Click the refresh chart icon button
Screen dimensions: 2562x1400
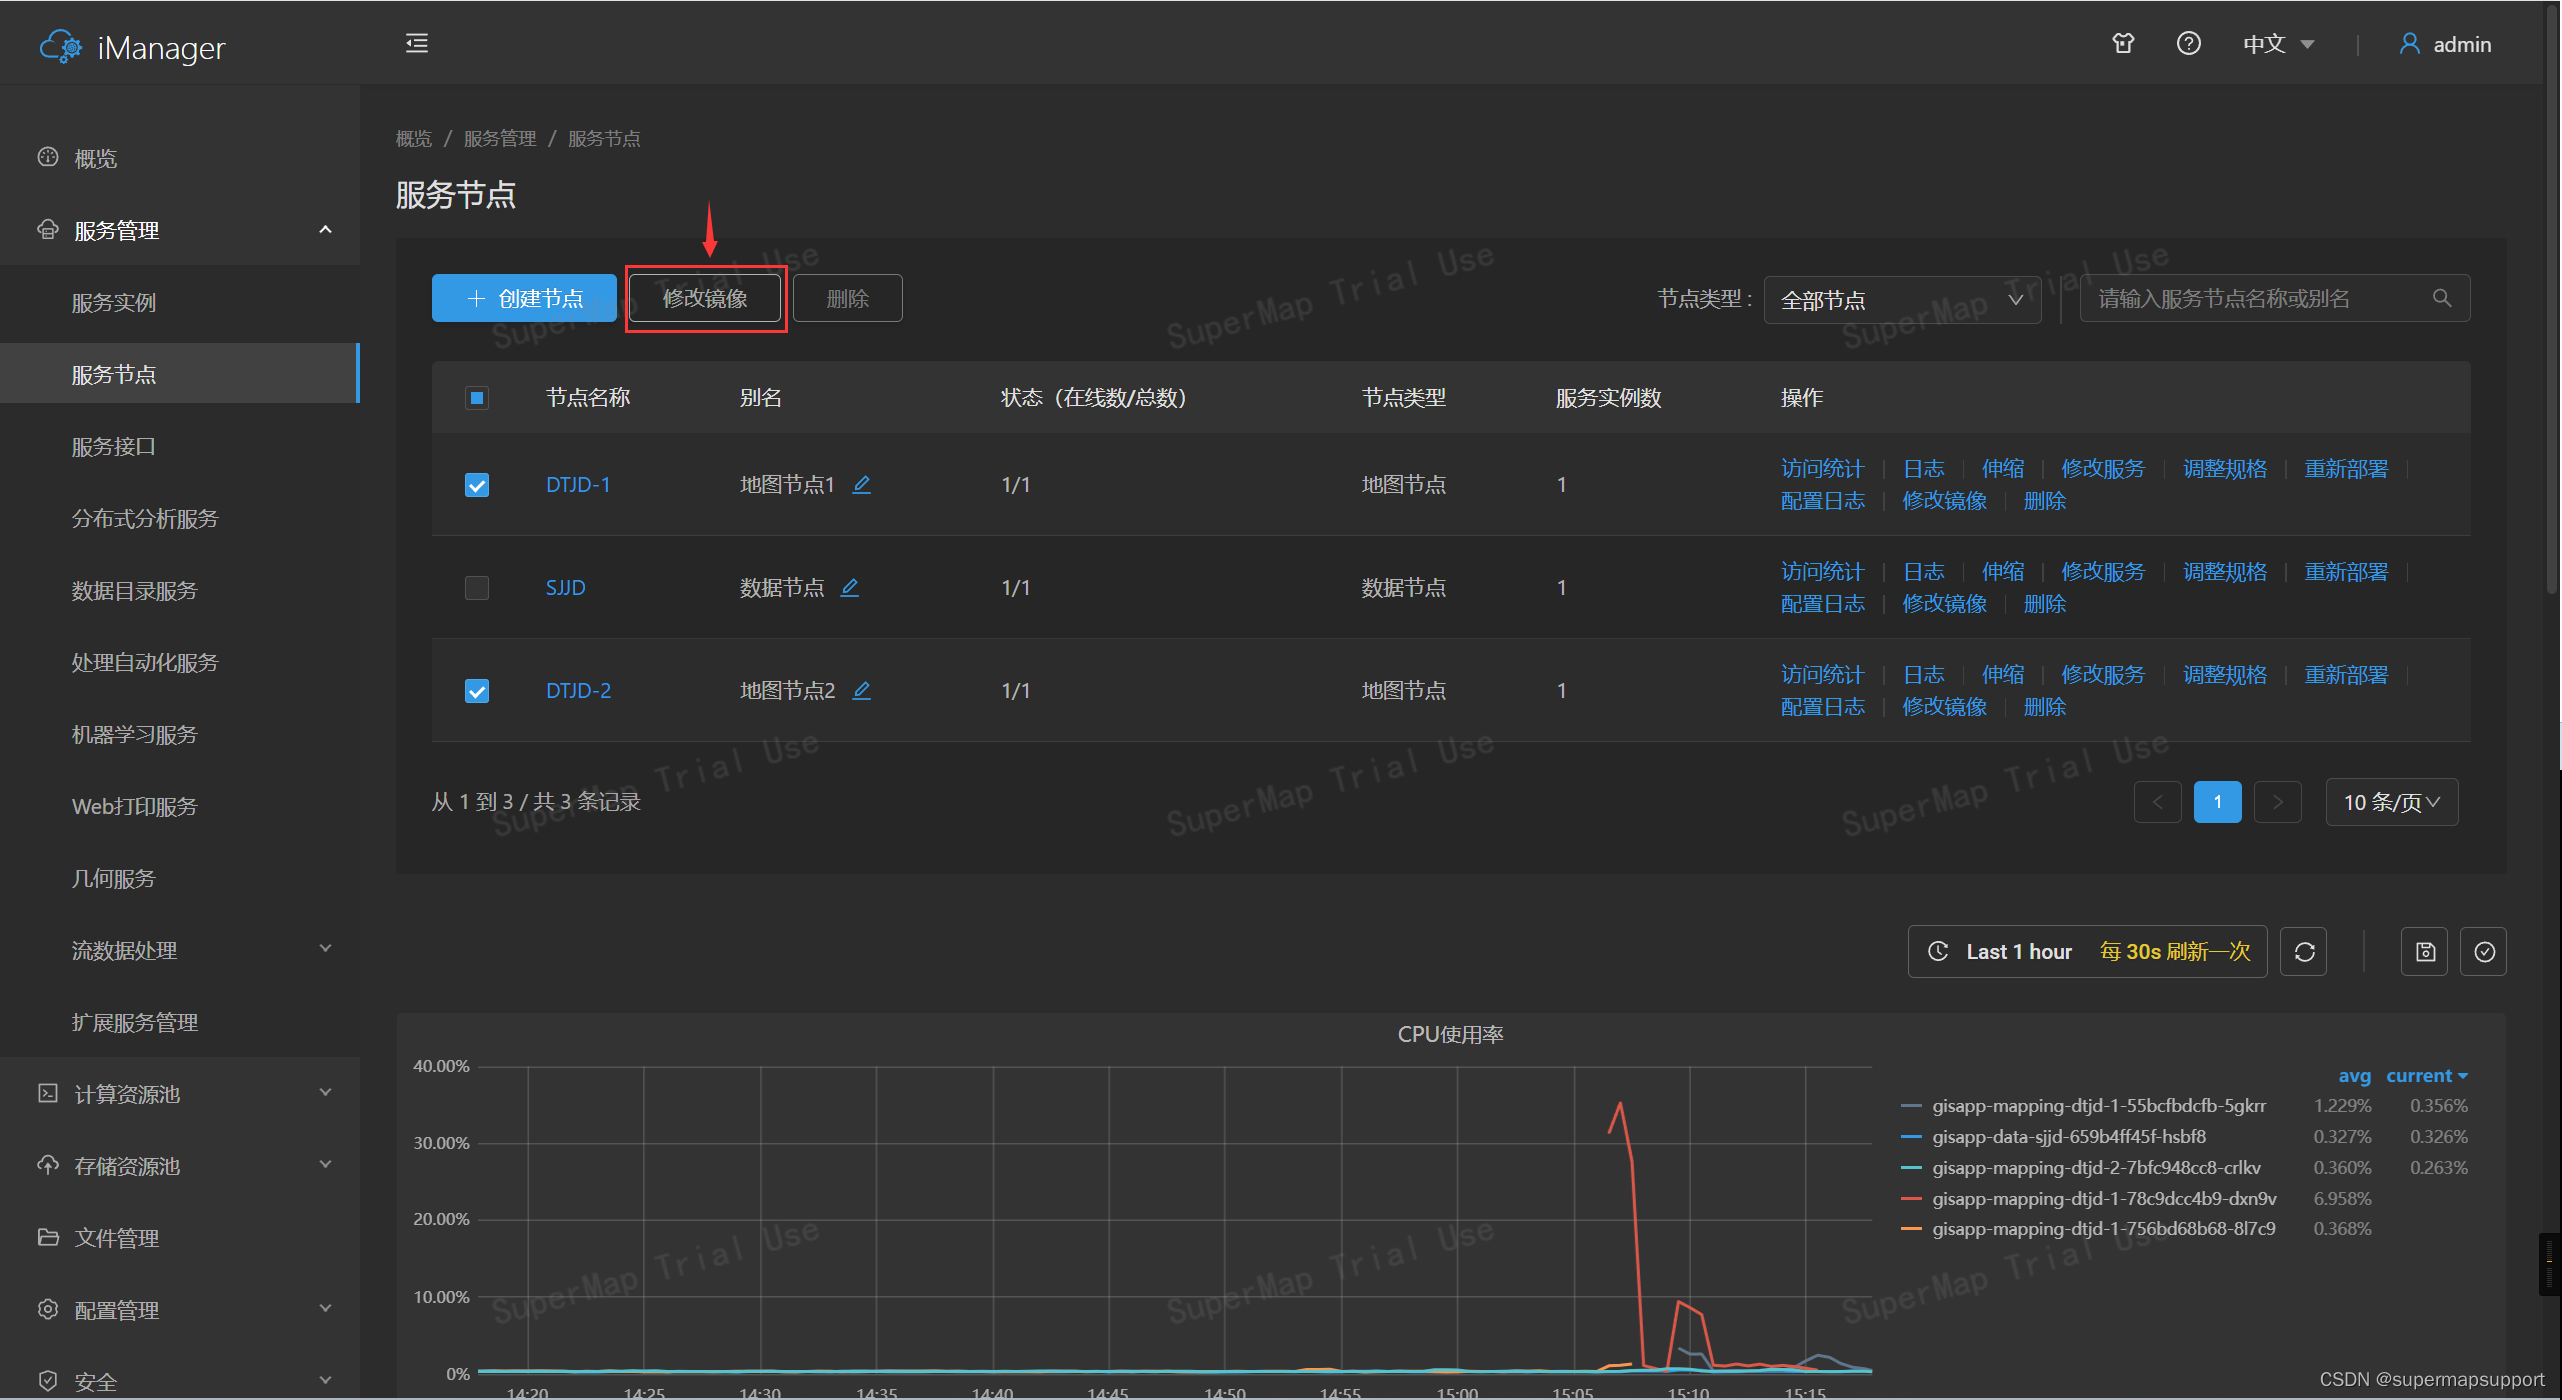(2304, 952)
